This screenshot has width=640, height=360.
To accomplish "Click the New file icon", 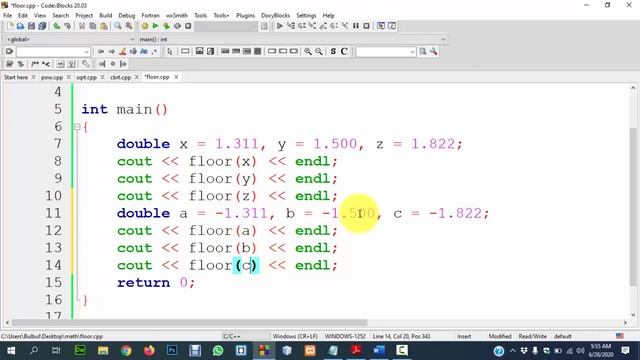I will [x=10, y=26].
